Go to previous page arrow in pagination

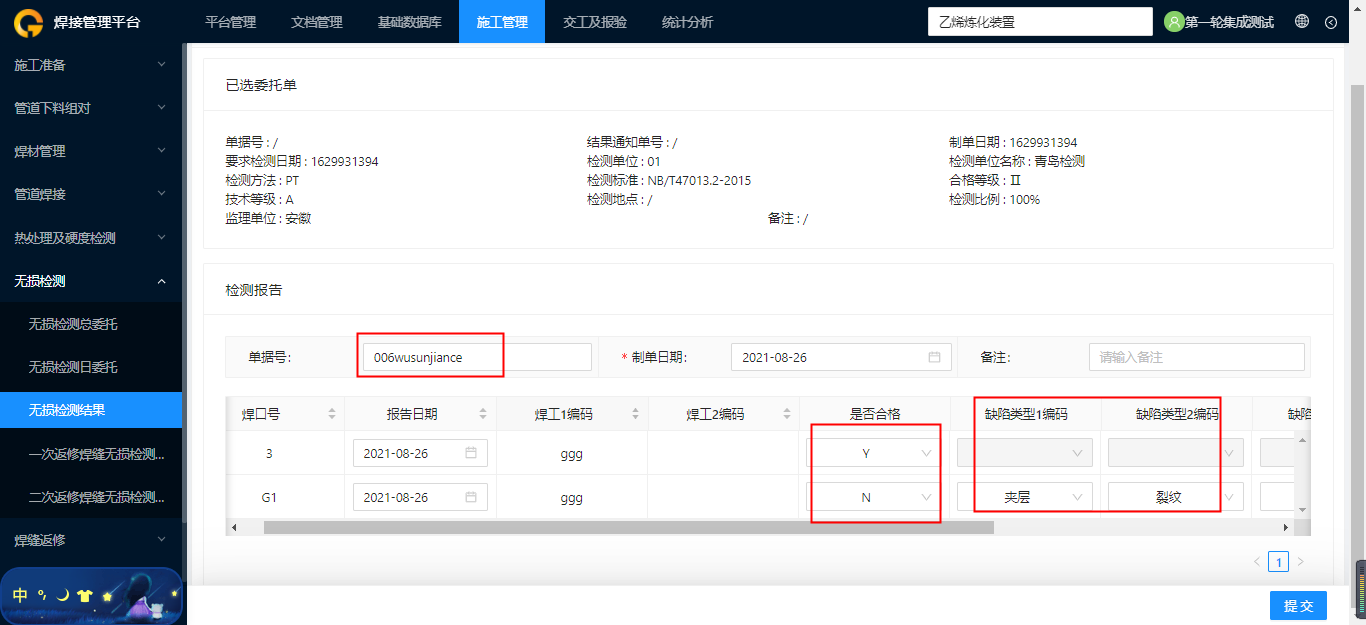(1257, 562)
